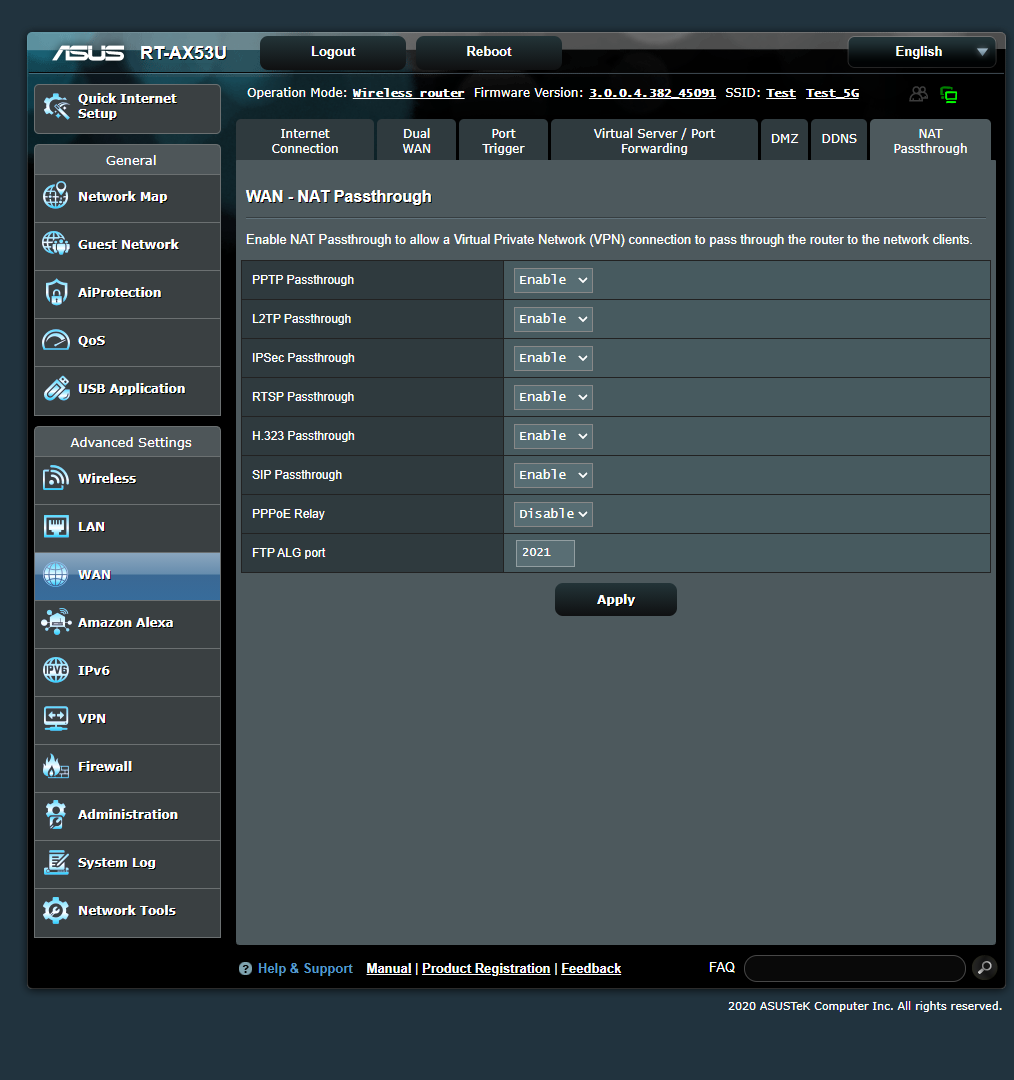Open the Firewall menu item
The height and width of the screenshot is (1080, 1014).
(127, 768)
